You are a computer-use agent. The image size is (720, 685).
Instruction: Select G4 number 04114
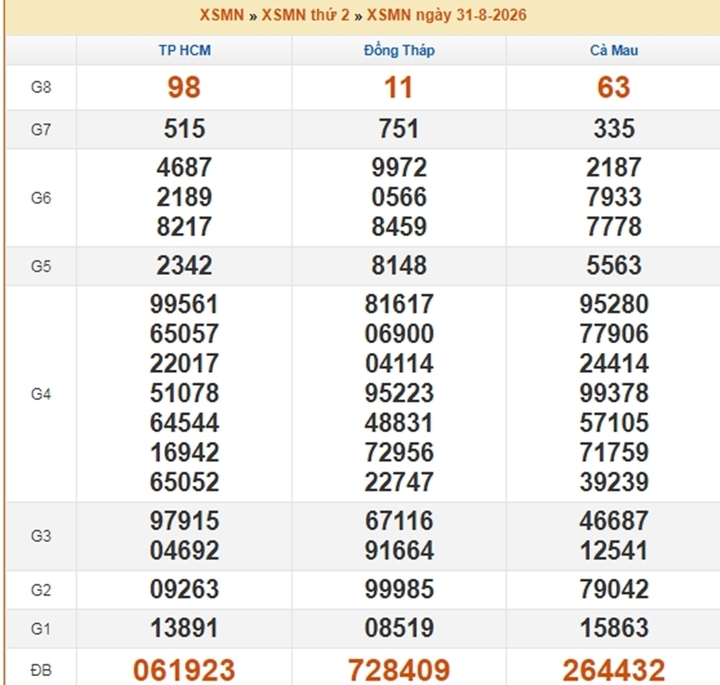399,364
